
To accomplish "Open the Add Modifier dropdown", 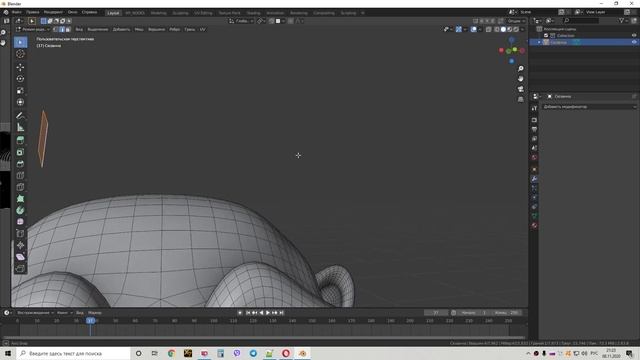I will tap(589, 107).
